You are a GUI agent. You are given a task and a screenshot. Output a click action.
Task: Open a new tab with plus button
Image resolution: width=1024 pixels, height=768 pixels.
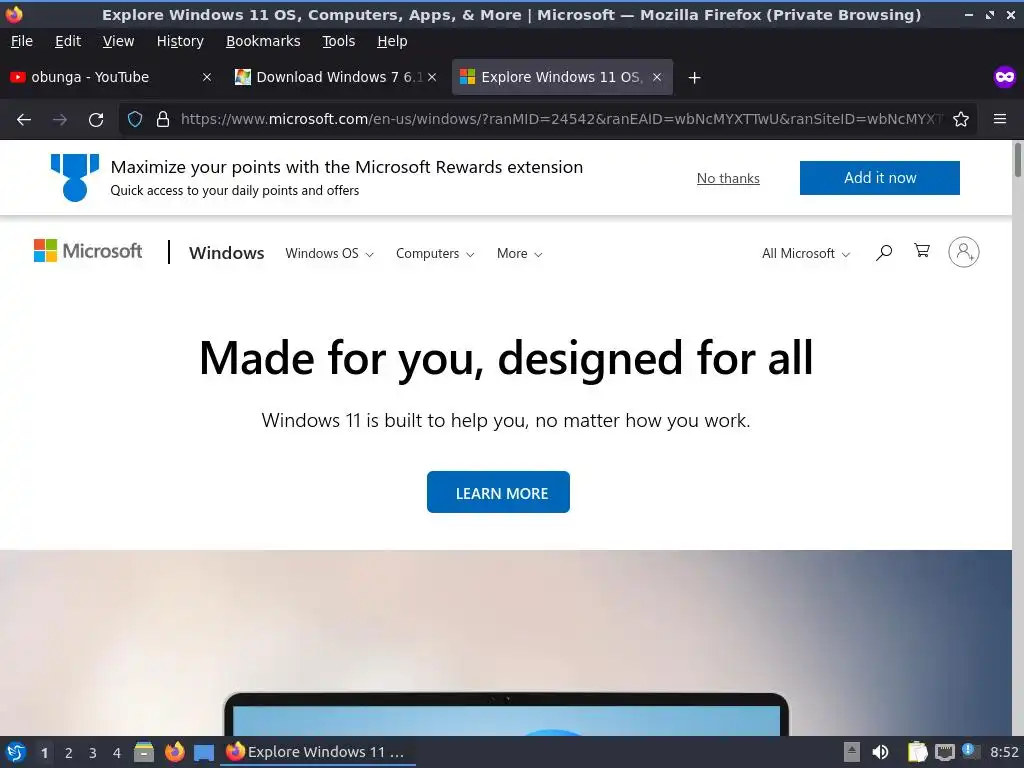tap(694, 78)
